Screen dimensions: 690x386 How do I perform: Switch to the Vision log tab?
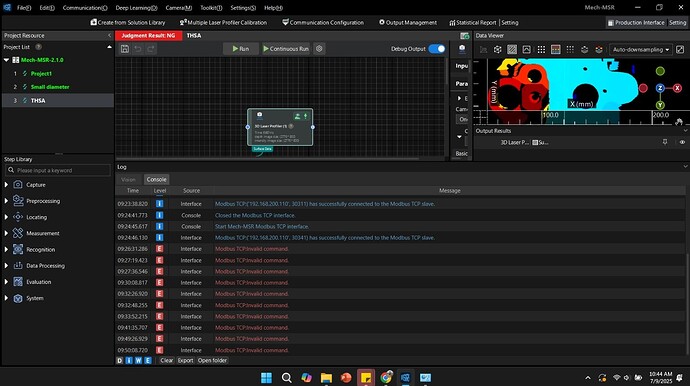(x=128, y=180)
